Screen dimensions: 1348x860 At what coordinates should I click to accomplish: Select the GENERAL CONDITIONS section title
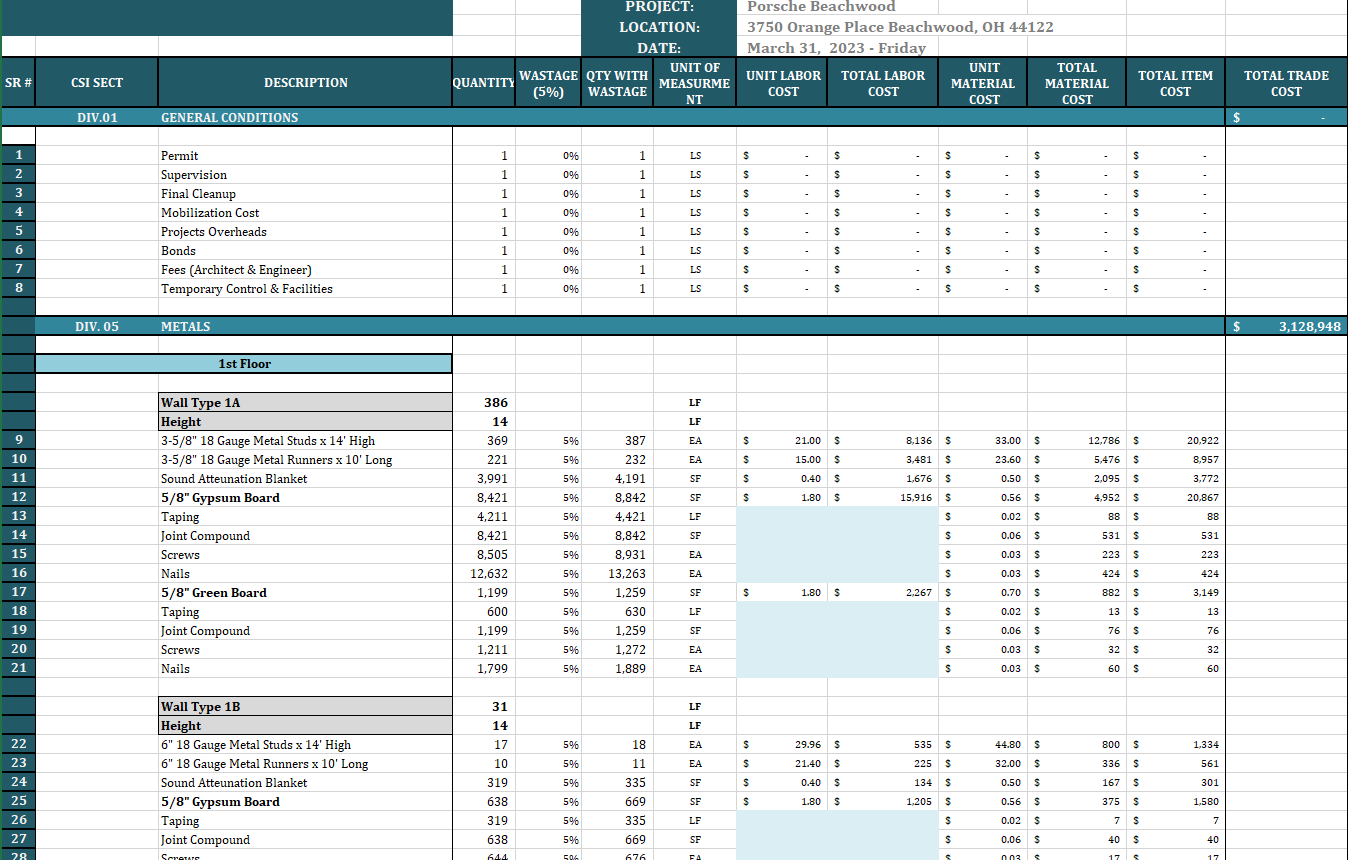pyautogui.click(x=229, y=118)
